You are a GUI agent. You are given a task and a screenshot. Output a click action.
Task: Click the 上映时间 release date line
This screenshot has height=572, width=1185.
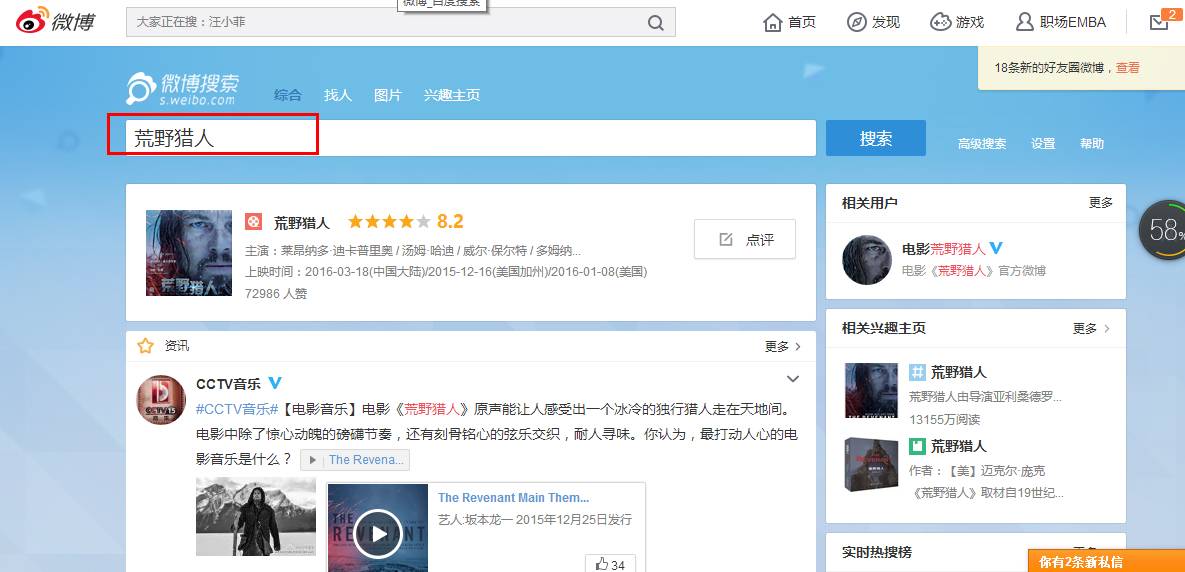tap(446, 271)
